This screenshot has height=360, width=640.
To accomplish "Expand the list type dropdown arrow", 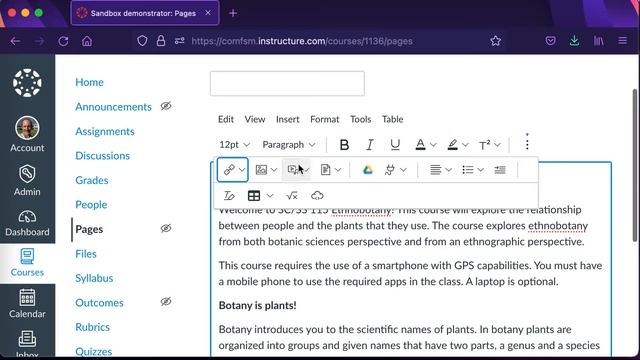I will coord(480,170).
